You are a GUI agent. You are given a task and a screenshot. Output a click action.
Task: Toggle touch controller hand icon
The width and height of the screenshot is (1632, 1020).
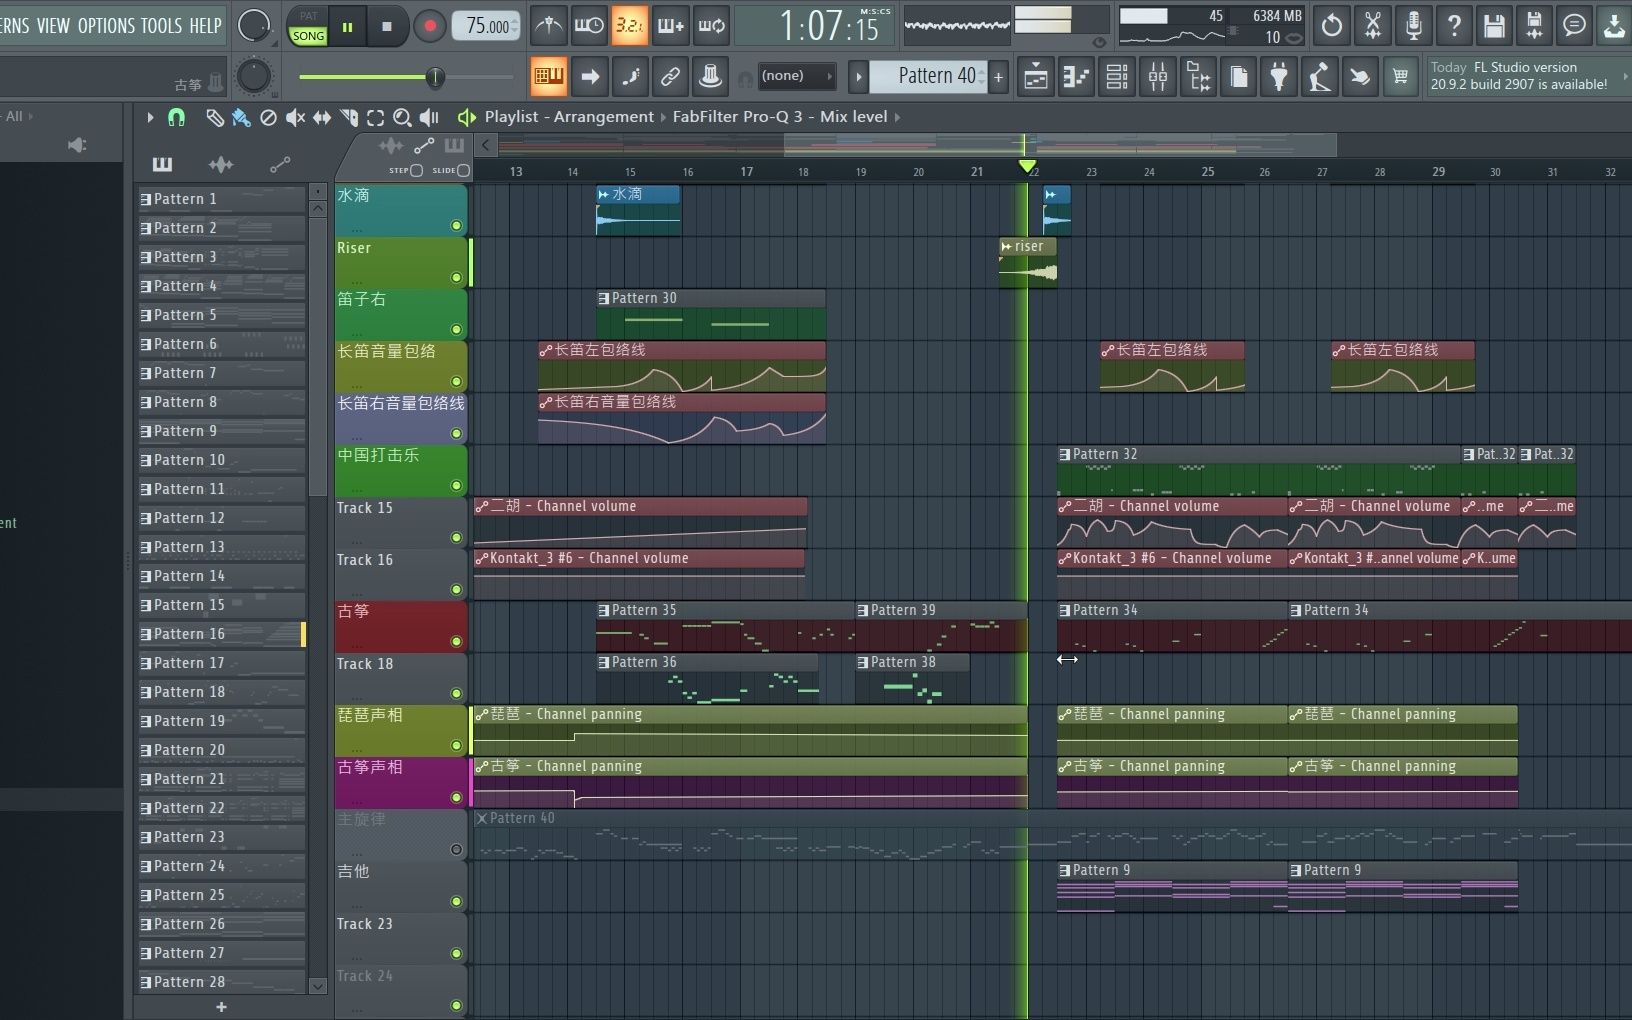[1360, 76]
